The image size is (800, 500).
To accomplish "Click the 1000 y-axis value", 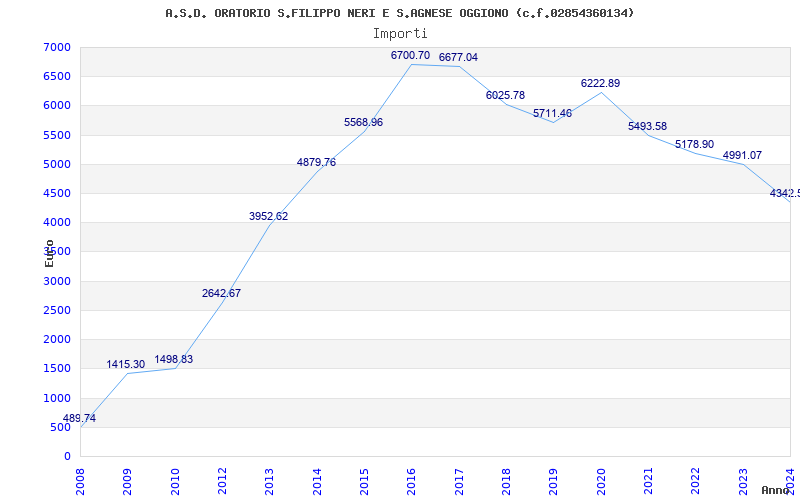I will tap(57, 398).
